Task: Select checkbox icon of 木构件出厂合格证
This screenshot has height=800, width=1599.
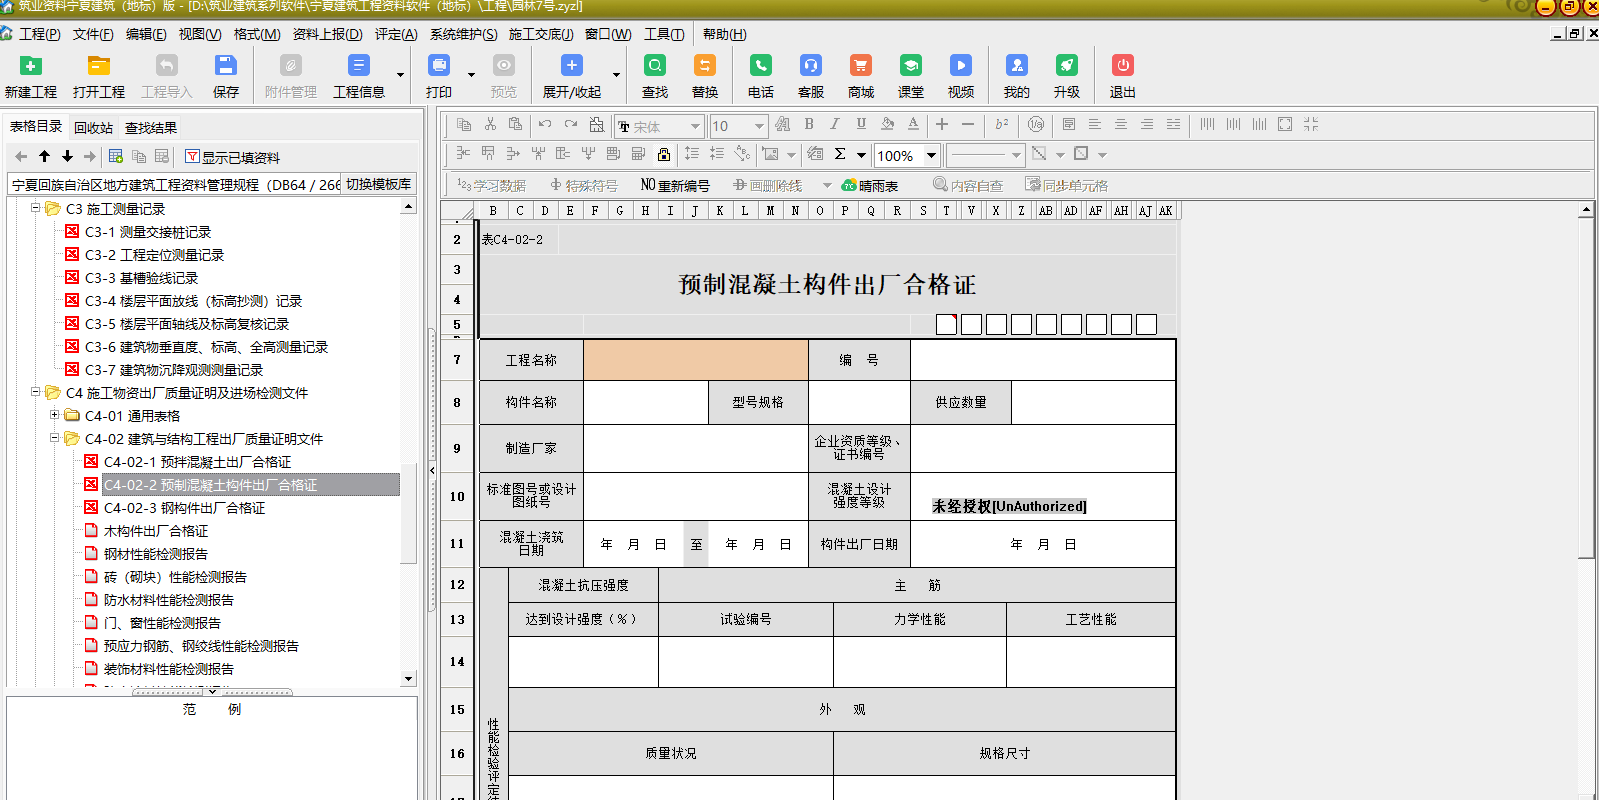Action: click(x=91, y=531)
